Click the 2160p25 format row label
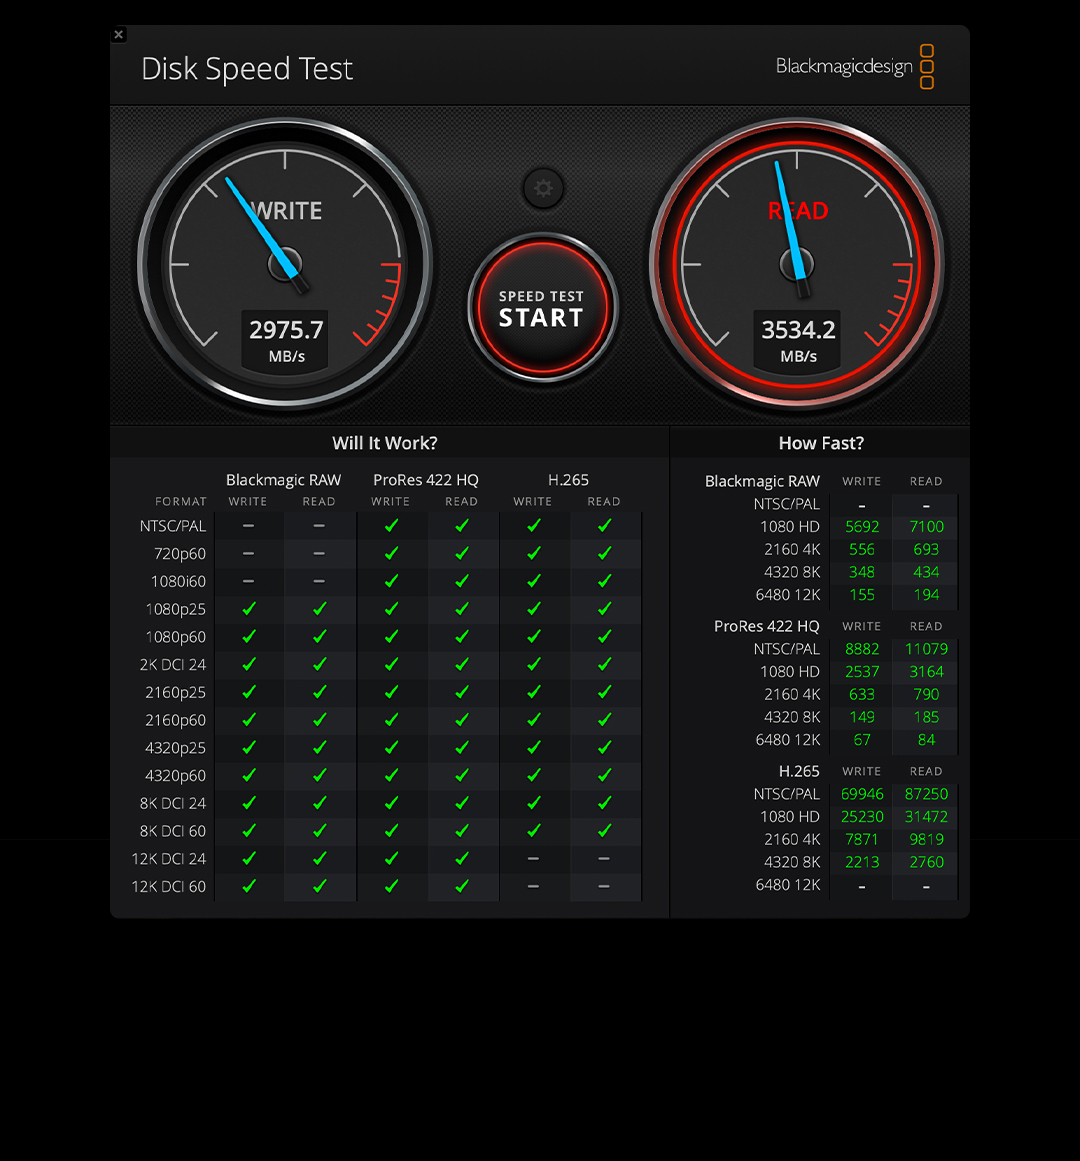 coord(175,692)
